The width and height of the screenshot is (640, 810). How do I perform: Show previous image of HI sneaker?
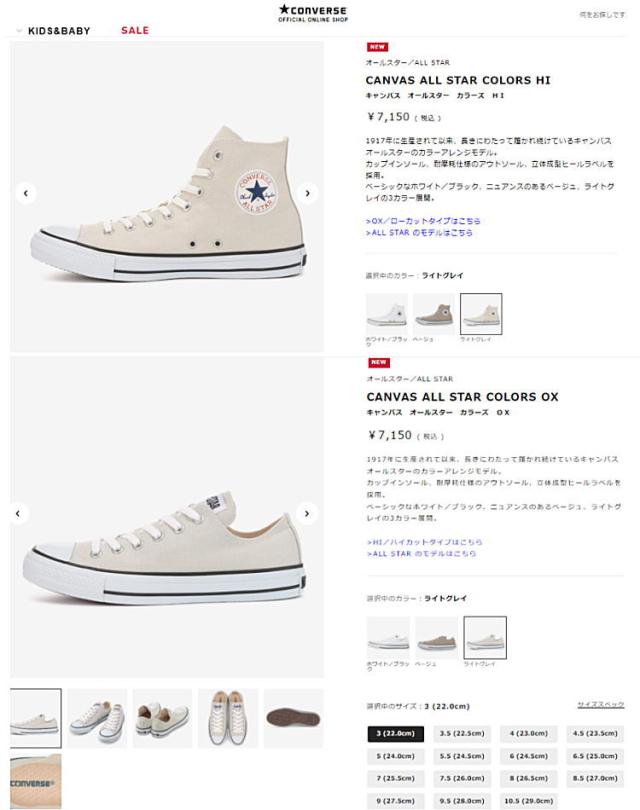click(26, 193)
